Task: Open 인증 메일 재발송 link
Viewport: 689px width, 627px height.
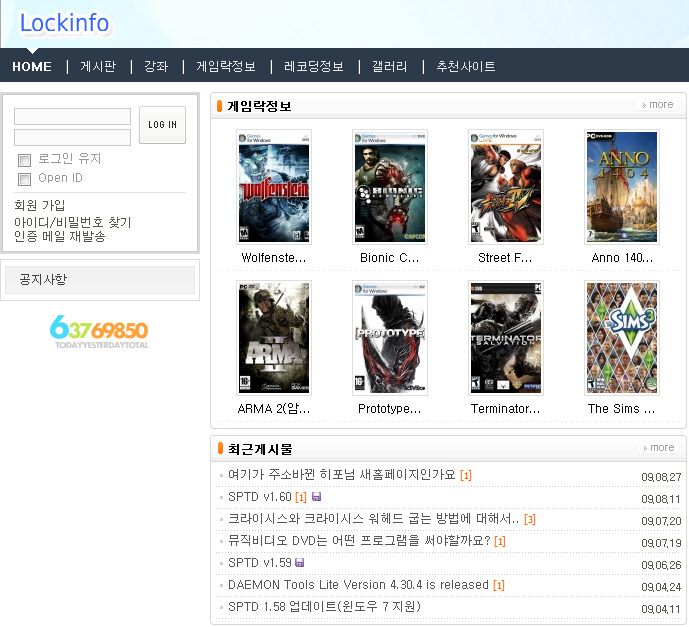Action: click(x=60, y=236)
